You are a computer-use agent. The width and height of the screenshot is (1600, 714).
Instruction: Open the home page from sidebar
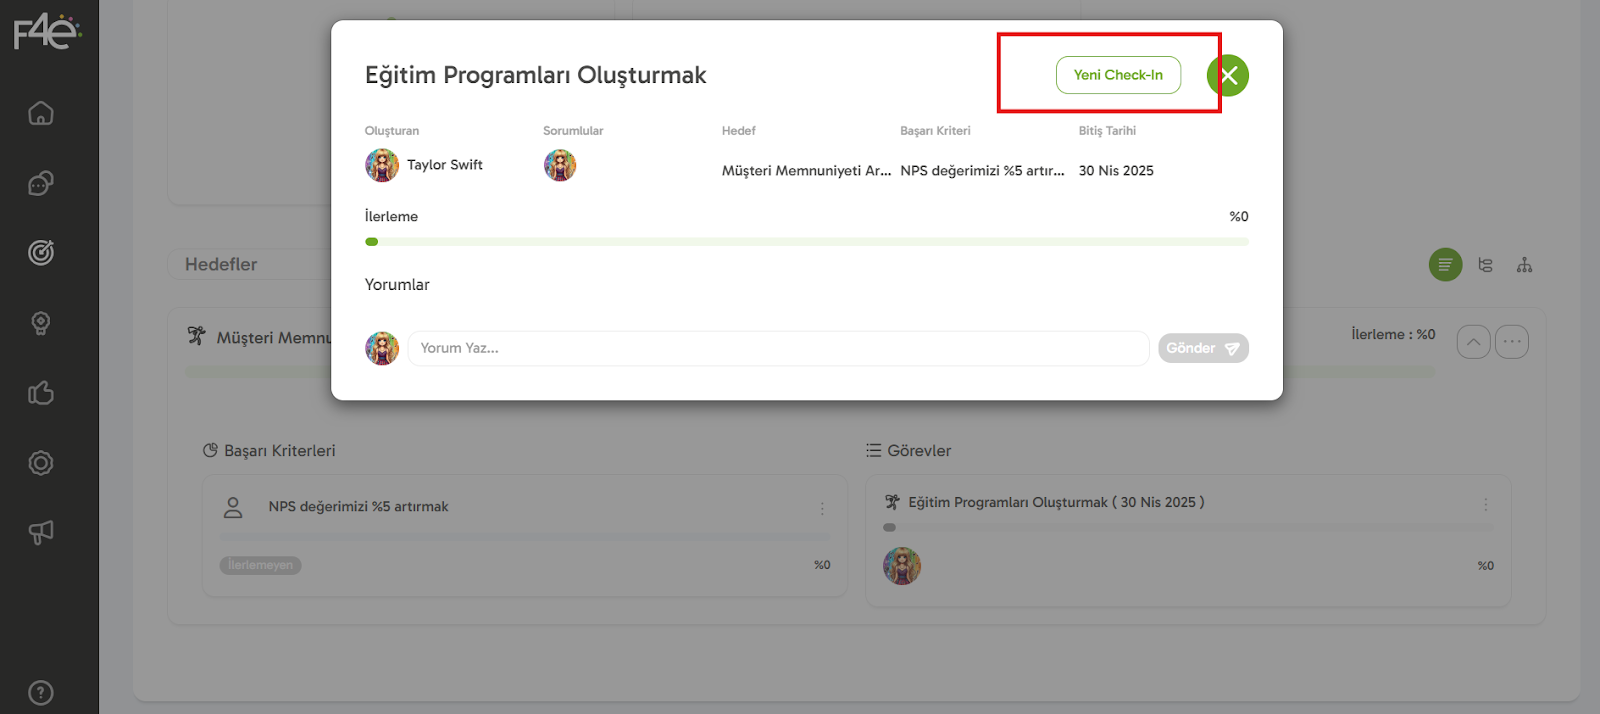pyautogui.click(x=41, y=113)
